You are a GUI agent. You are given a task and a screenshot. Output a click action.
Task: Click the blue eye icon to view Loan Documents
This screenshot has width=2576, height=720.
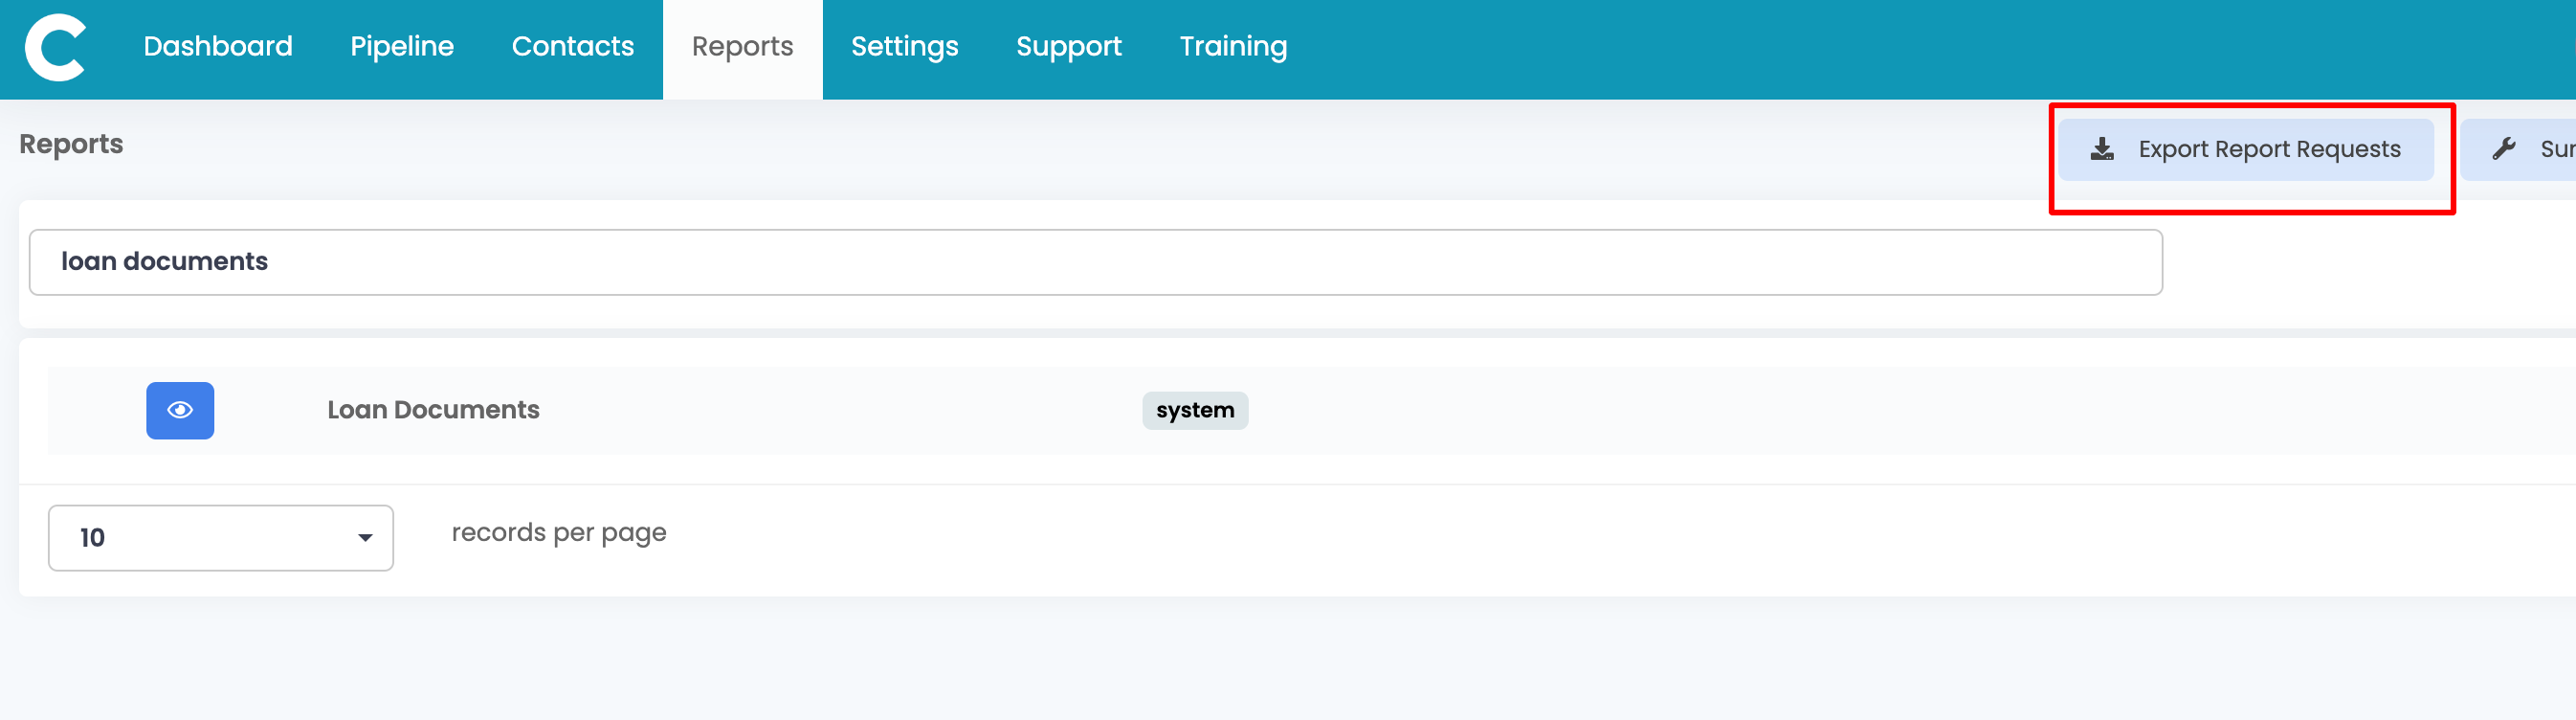tap(180, 410)
